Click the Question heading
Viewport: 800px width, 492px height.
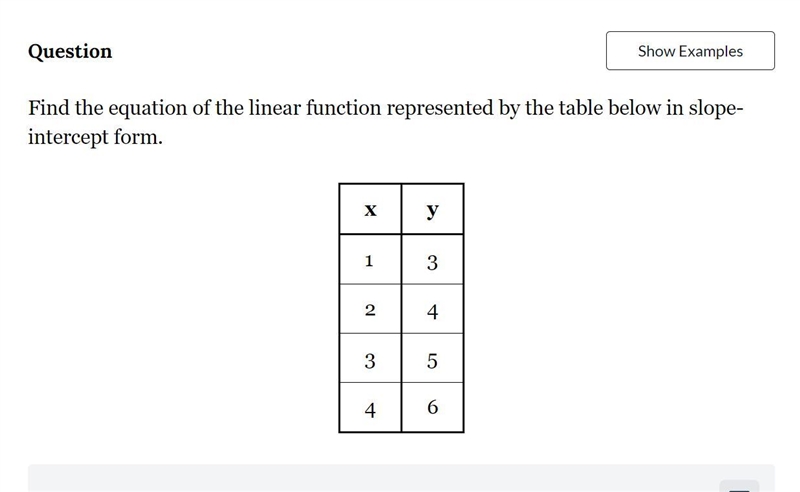point(70,52)
